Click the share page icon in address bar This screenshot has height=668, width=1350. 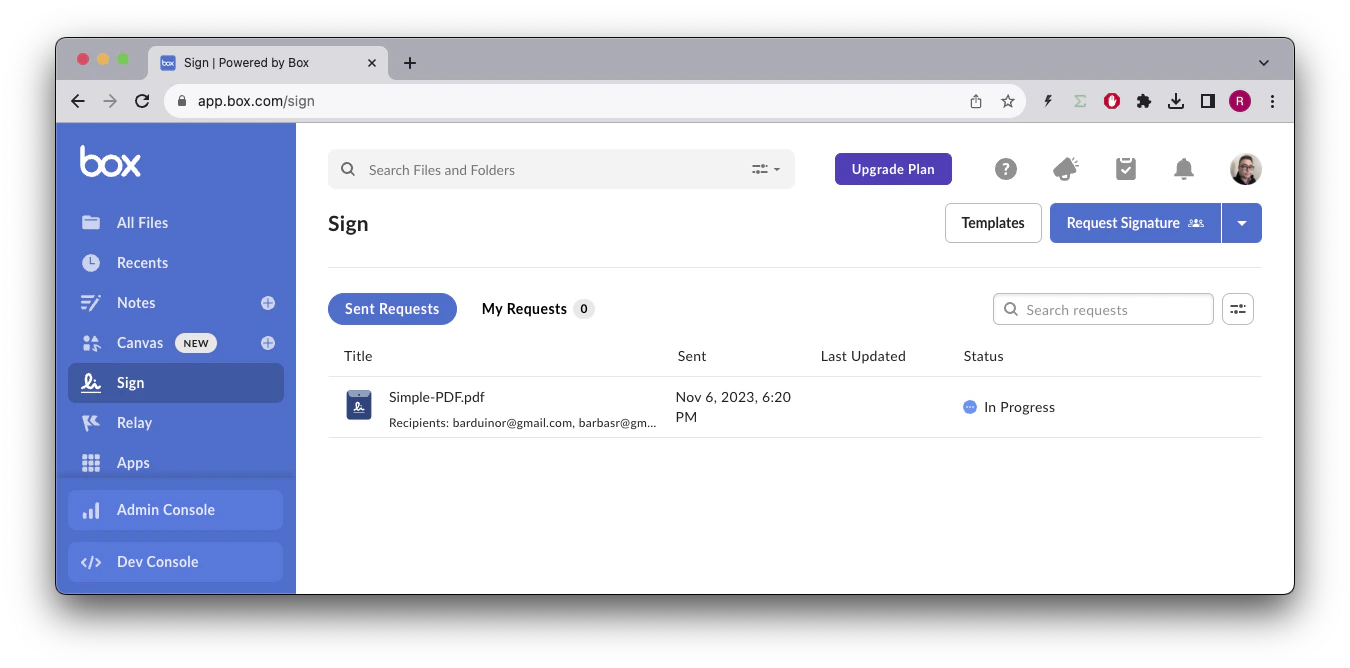(976, 101)
